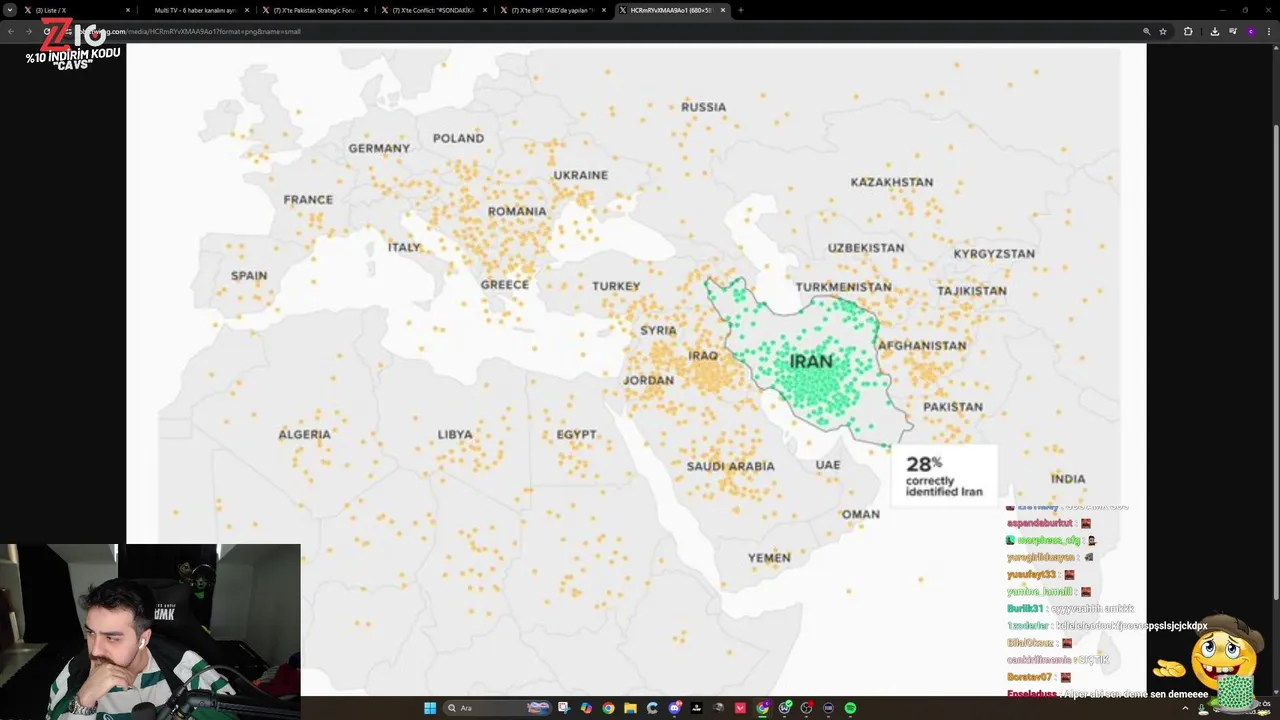Switch to the '(3) Liste / X' tab
This screenshot has height=720, width=1280.
coord(78,10)
